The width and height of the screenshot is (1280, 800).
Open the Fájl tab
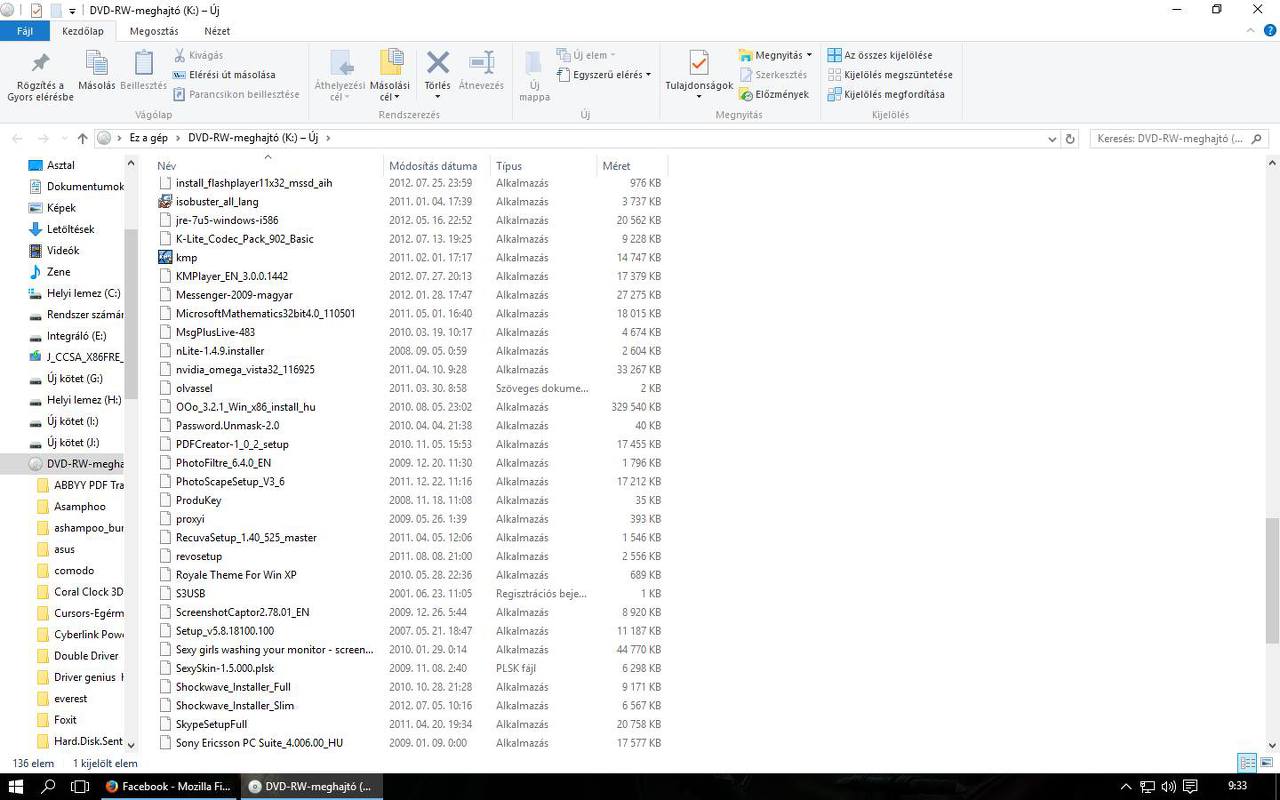[x=25, y=31]
